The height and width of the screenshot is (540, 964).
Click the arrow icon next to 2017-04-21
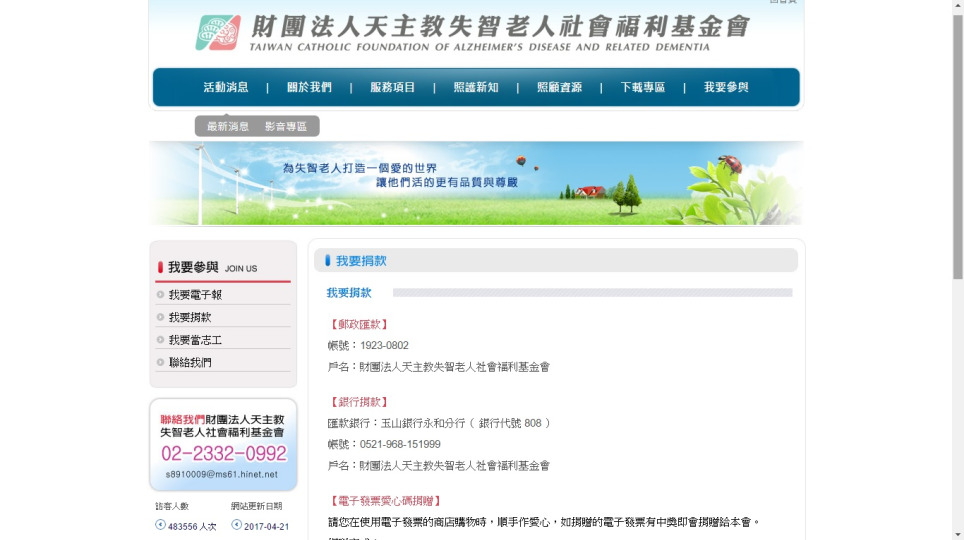pos(237,525)
